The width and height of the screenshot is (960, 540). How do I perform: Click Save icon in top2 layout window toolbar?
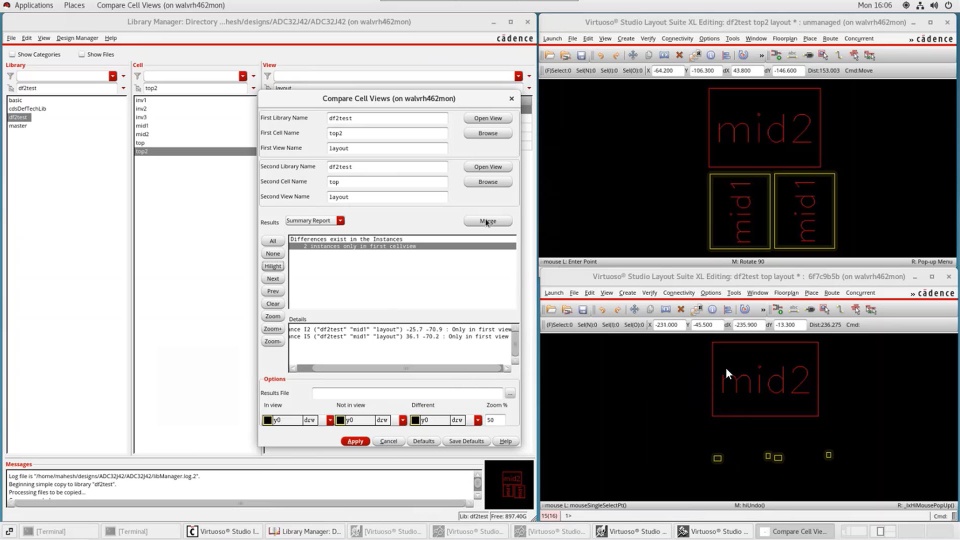581,55
